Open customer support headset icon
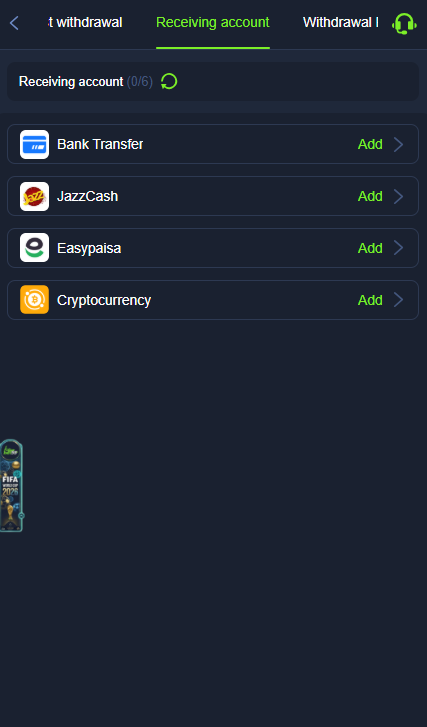Viewport: 427px width, 727px height. (x=404, y=23)
